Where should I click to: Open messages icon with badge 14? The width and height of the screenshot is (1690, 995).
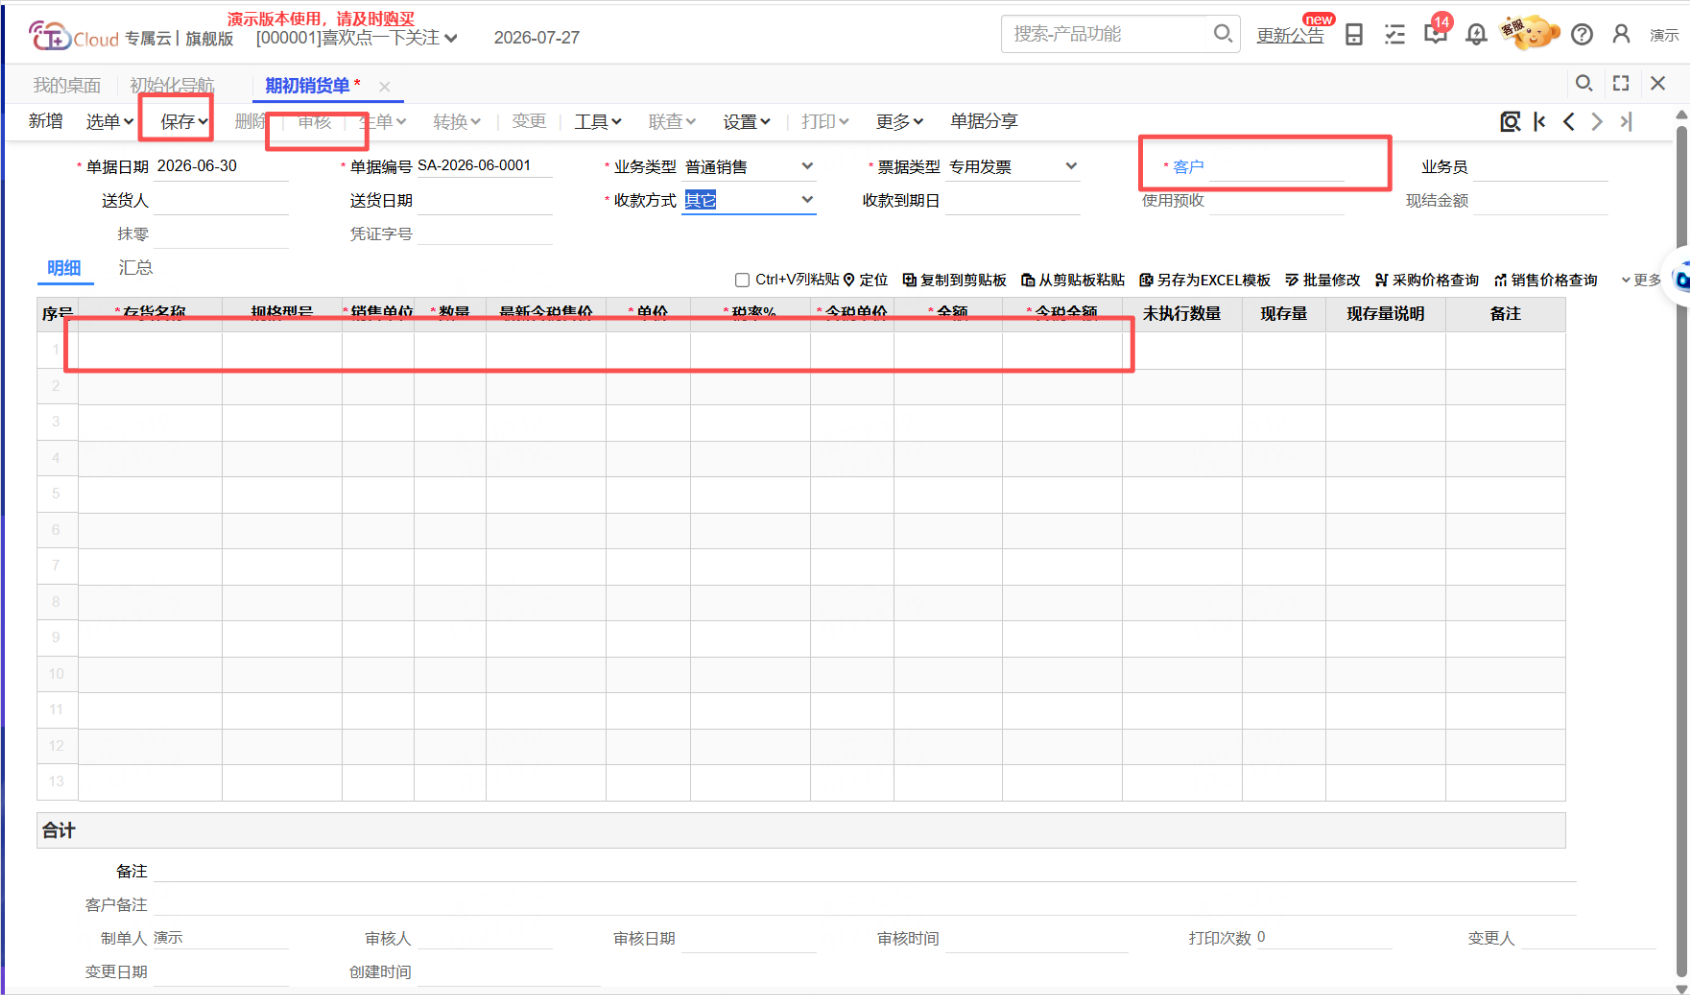1436,33
